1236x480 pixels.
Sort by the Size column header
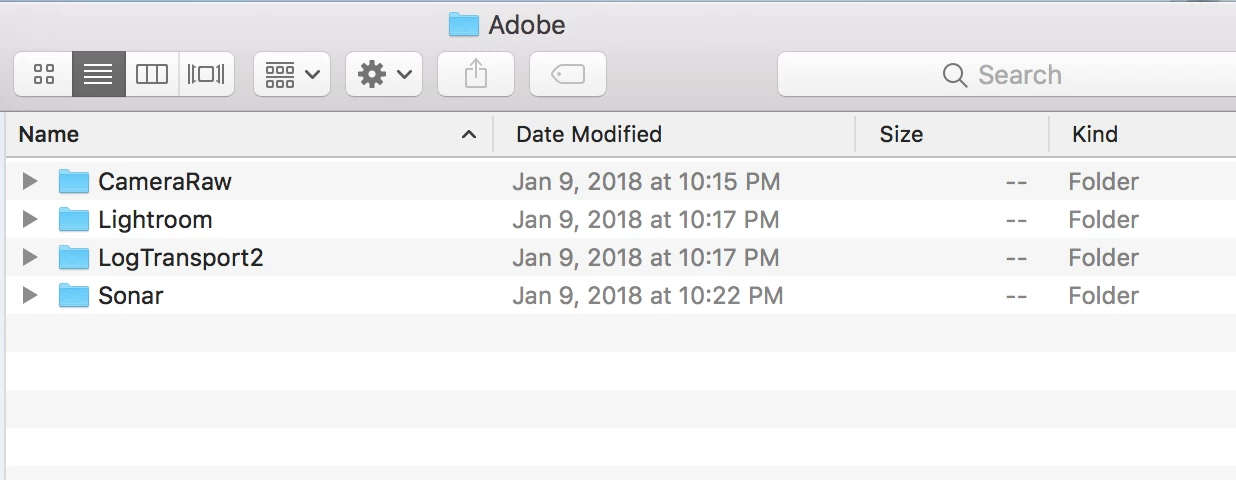pyautogui.click(x=950, y=134)
